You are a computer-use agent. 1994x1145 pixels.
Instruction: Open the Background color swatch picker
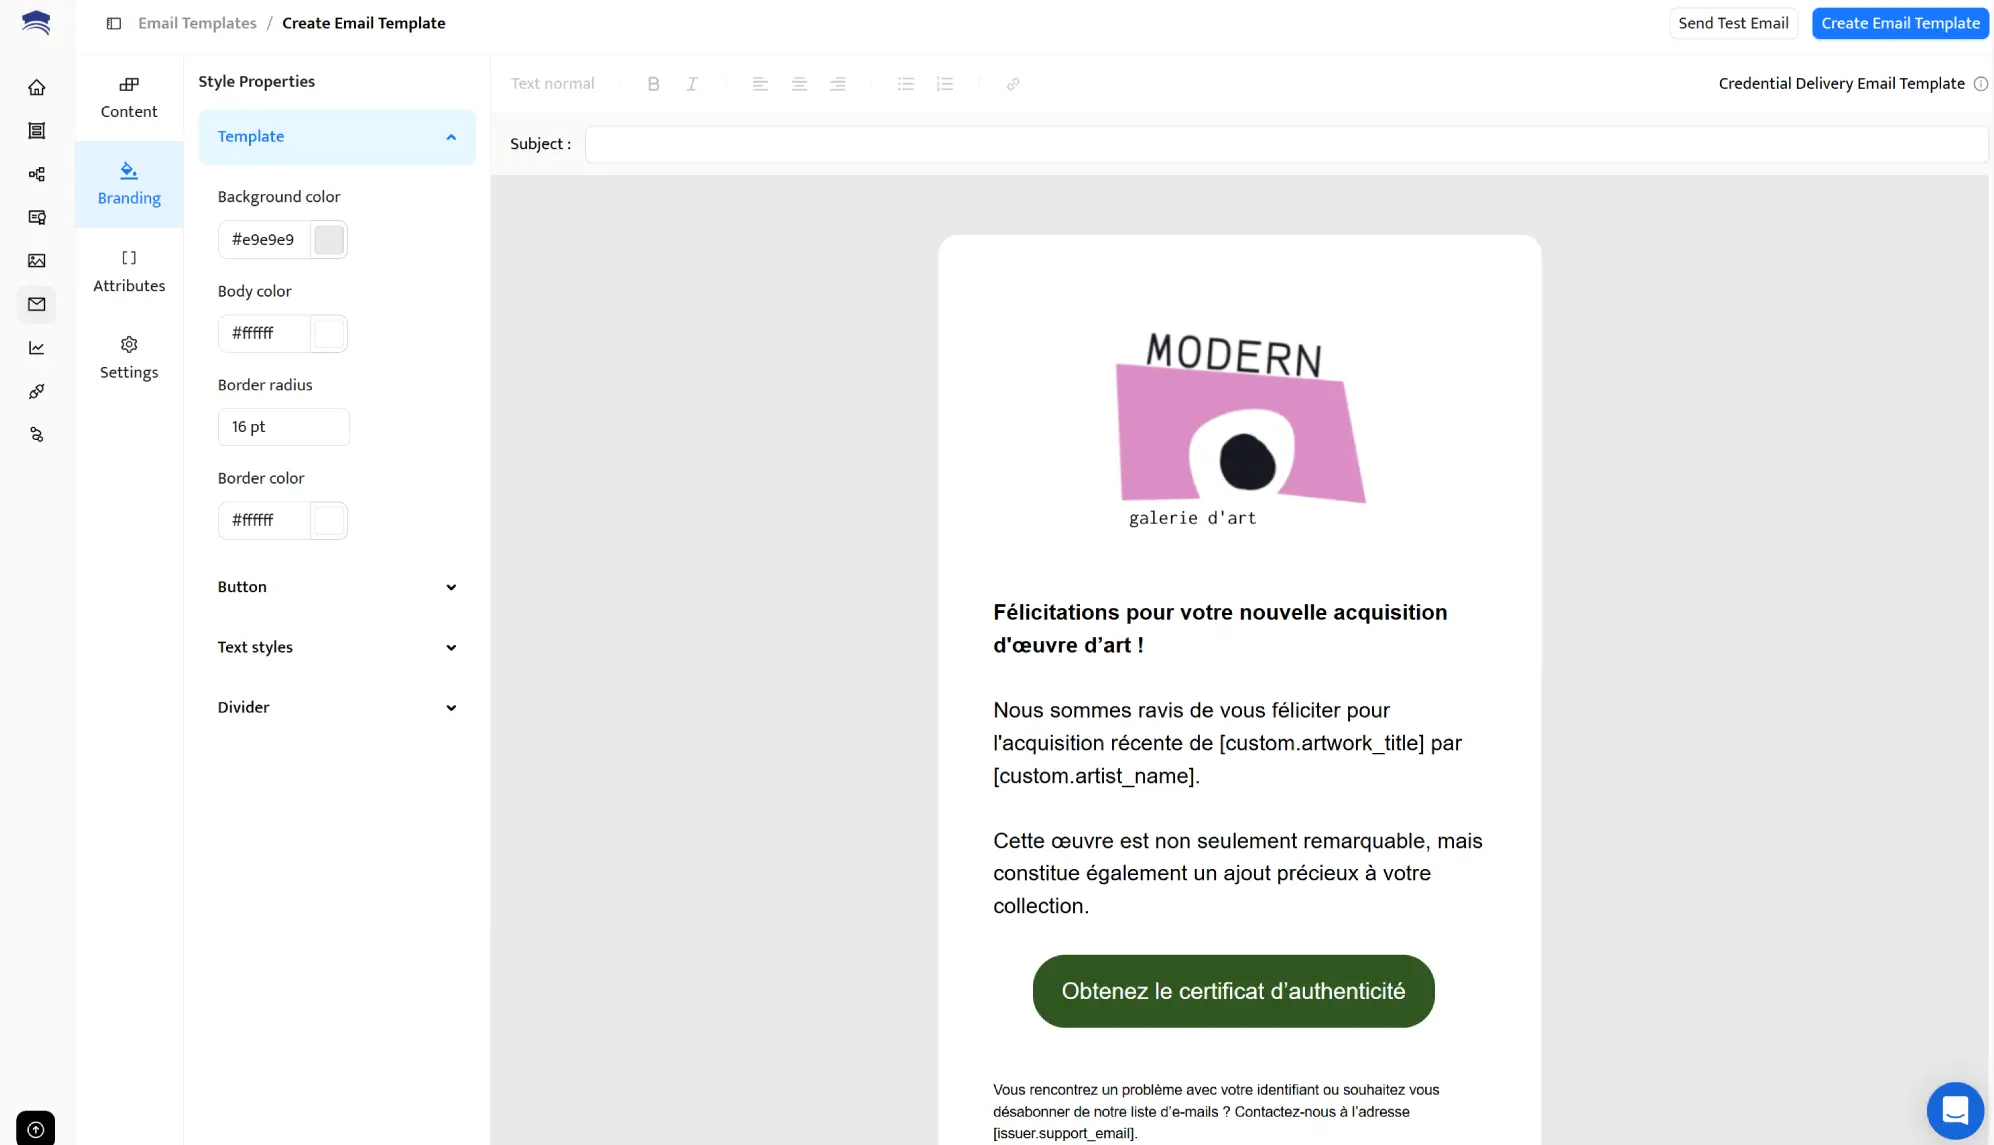click(x=329, y=240)
